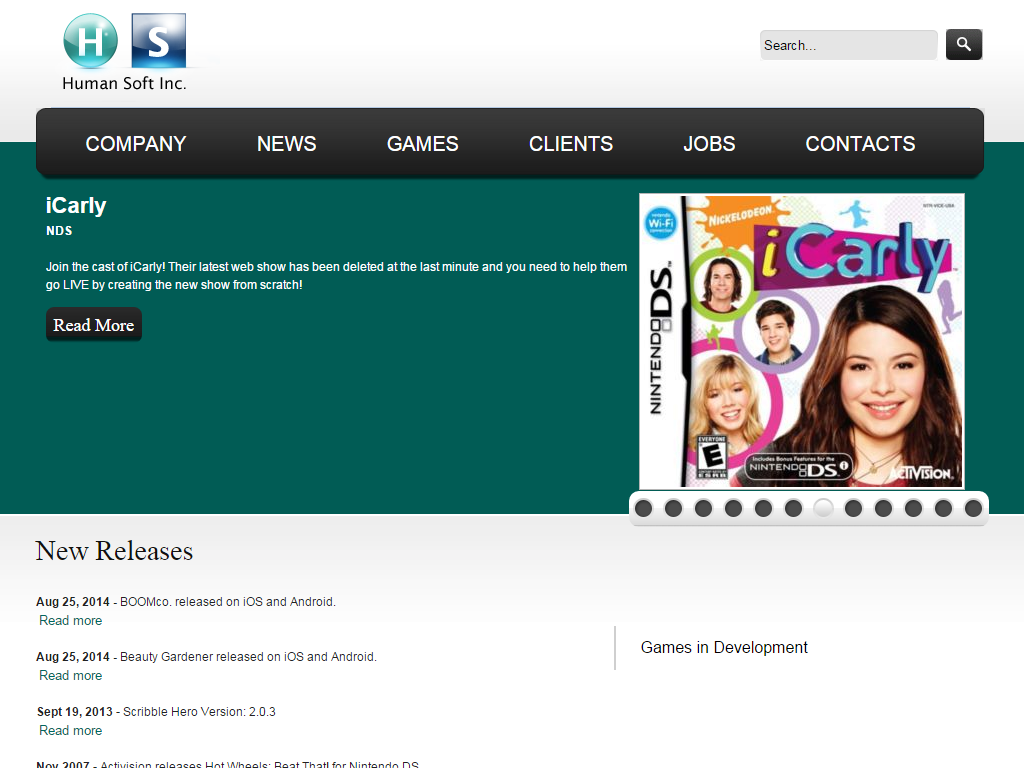Click the iCarly heading in the slider
The image size is (1024, 768).
coord(76,205)
